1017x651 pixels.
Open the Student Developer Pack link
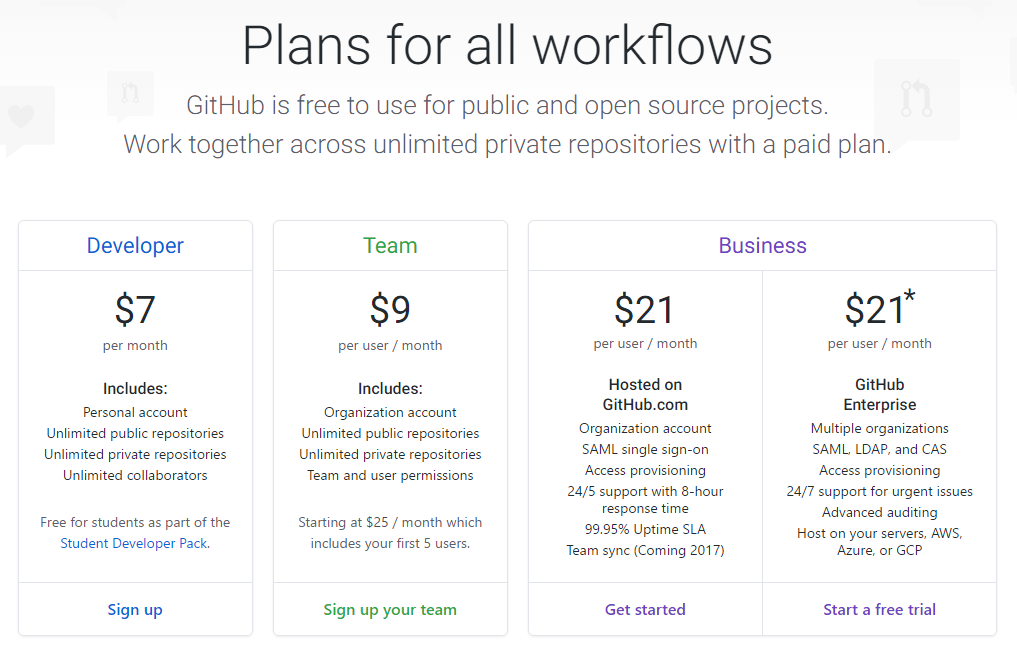coord(135,543)
